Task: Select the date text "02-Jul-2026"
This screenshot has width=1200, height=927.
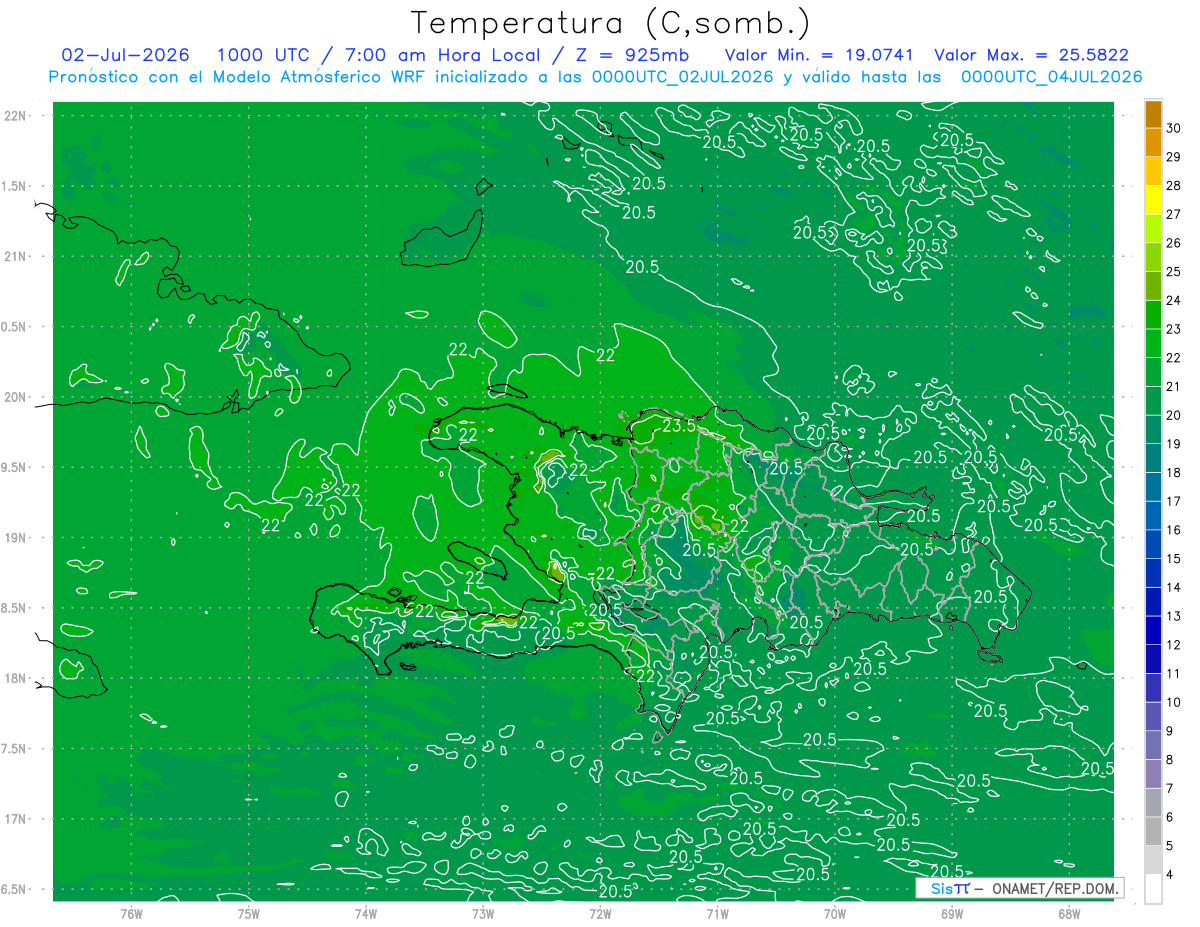Action: click(127, 55)
